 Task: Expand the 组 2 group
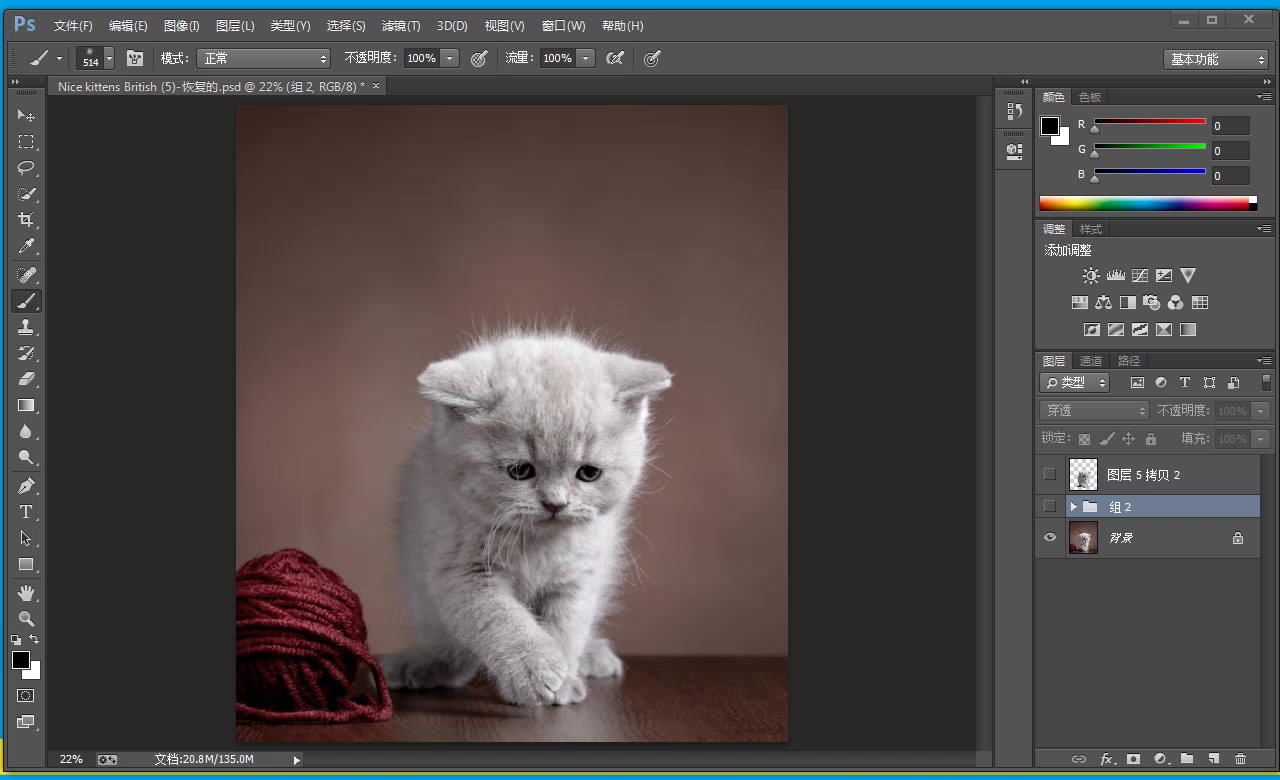tap(1073, 507)
